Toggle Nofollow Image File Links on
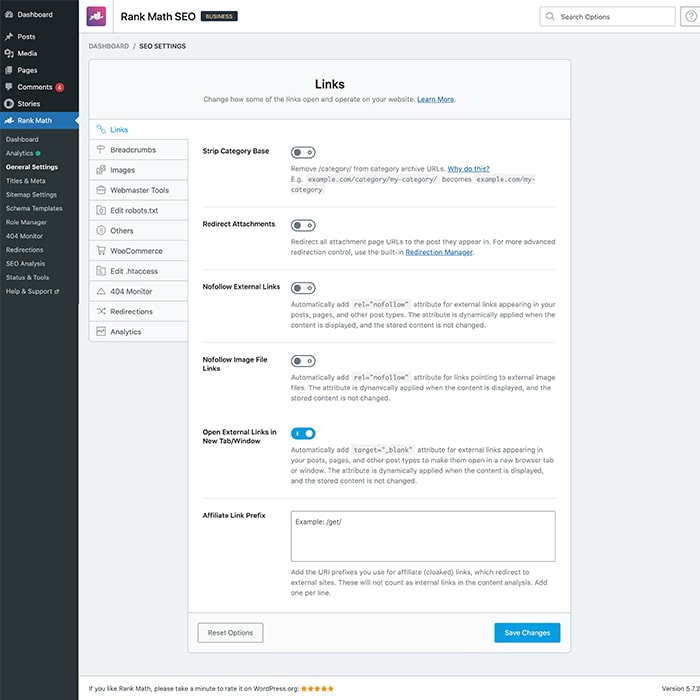 click(303, 361)
